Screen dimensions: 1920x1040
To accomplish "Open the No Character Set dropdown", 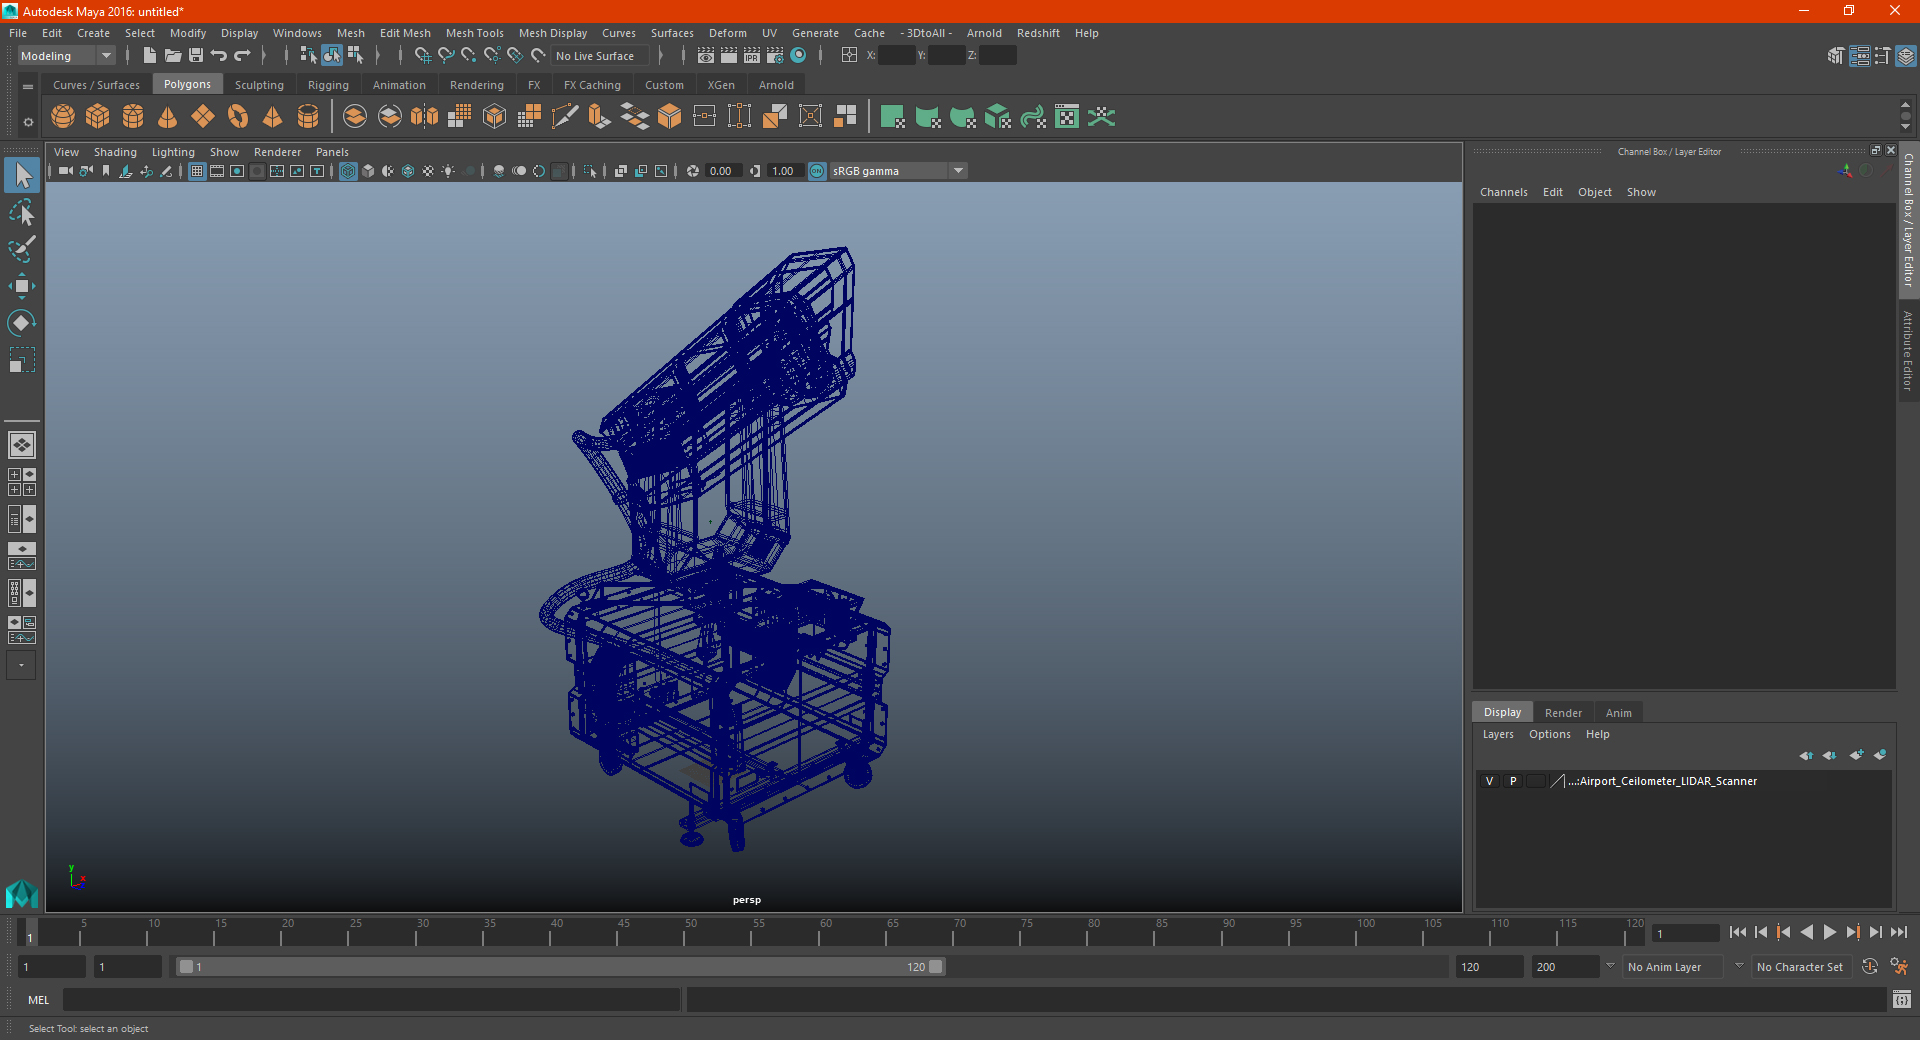I will point(1800,967).
